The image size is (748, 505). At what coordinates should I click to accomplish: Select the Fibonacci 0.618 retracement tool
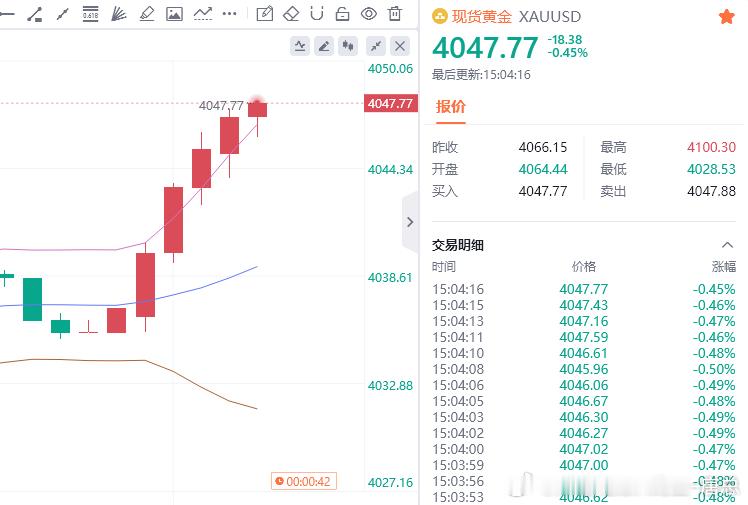pyautogui.click(x=90, y=14)
